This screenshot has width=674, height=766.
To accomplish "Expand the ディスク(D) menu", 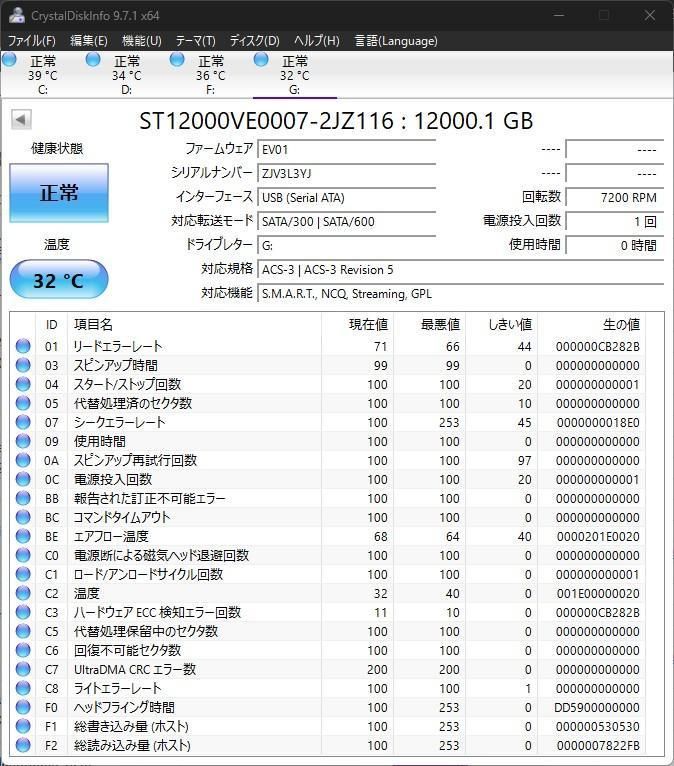I will point(254,41).
